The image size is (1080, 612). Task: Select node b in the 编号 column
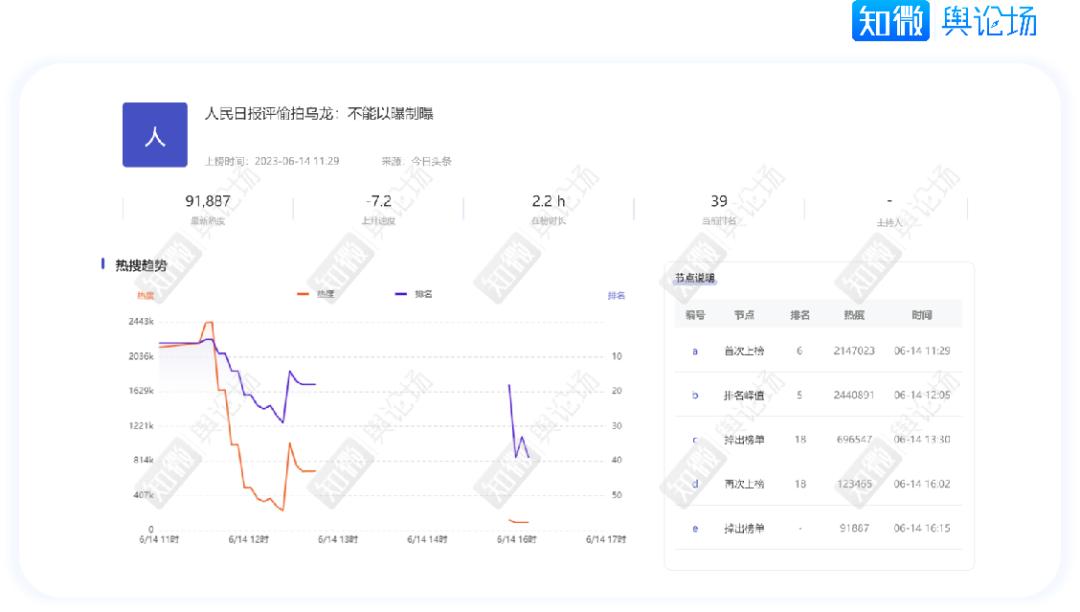695,396
